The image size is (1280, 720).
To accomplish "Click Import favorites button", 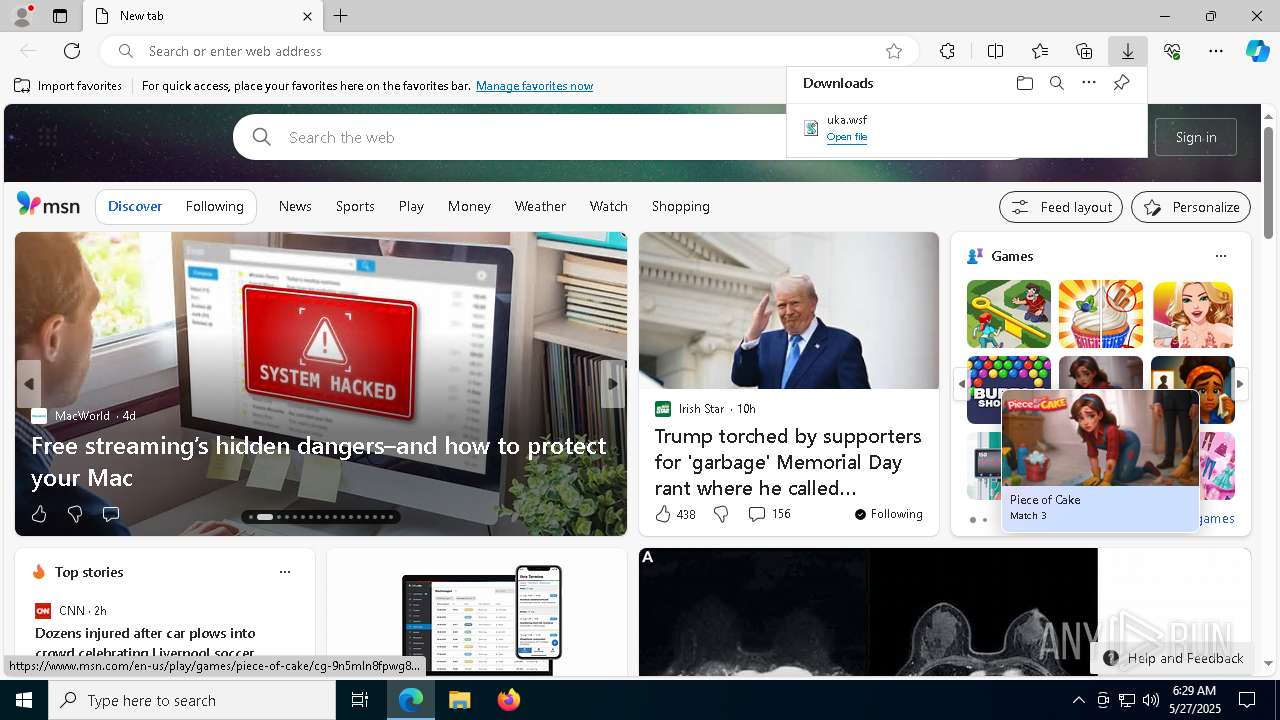I will coord(68,86).
